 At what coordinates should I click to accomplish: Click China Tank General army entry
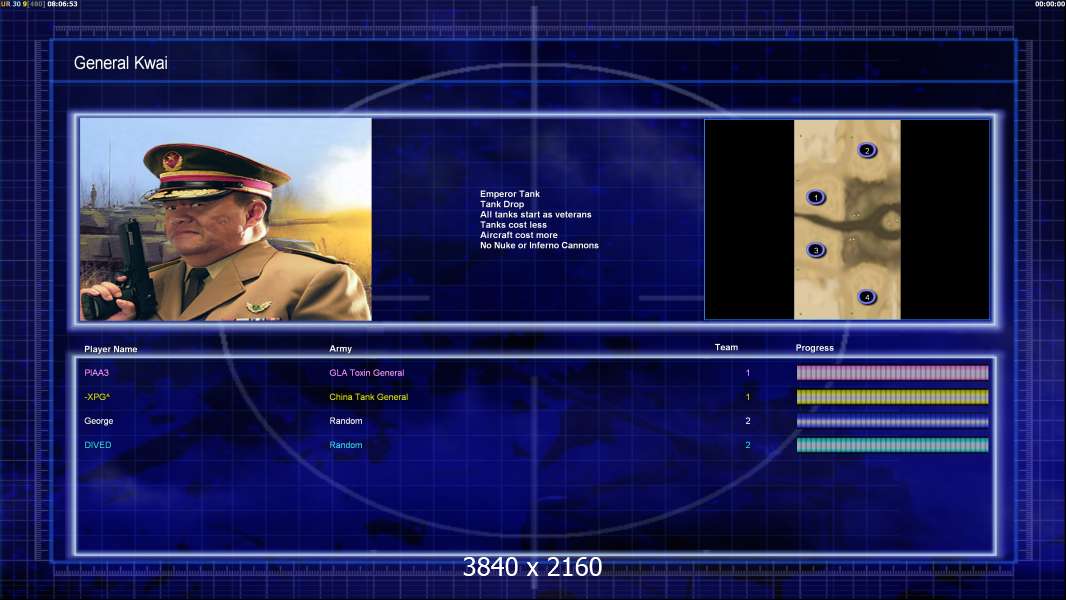(368, 397)
